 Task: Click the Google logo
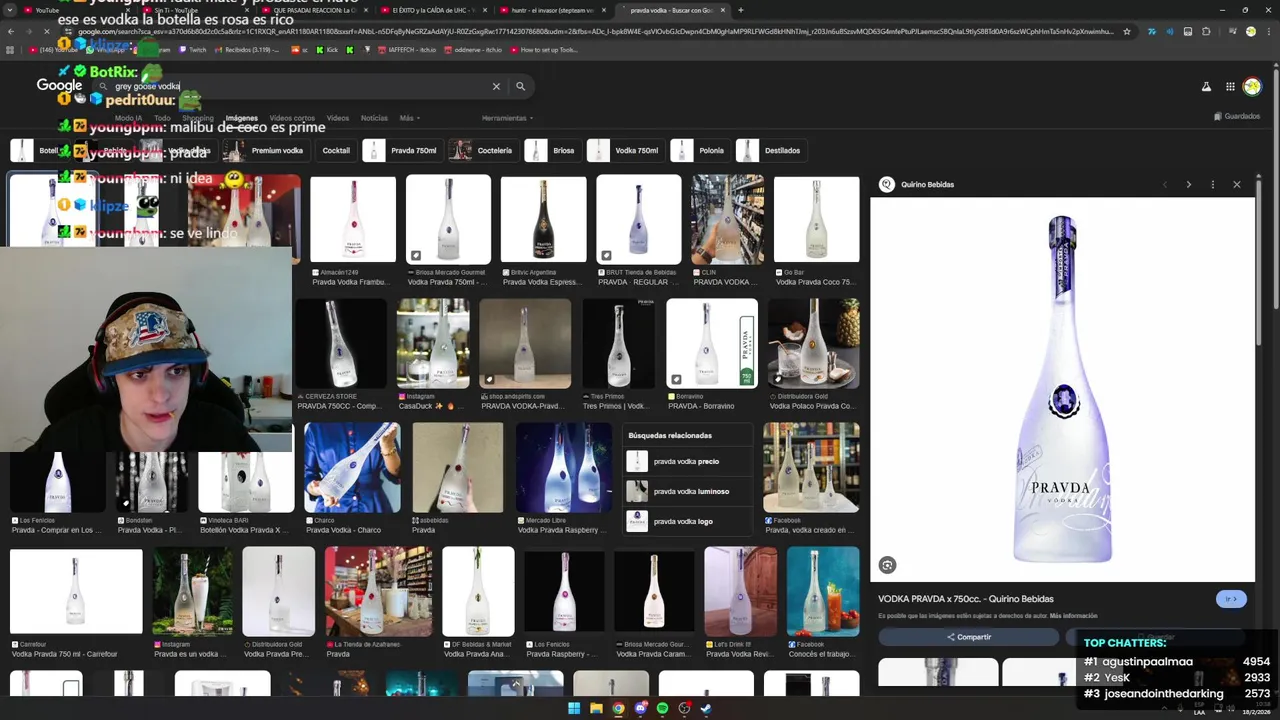(x=59, y=86)
